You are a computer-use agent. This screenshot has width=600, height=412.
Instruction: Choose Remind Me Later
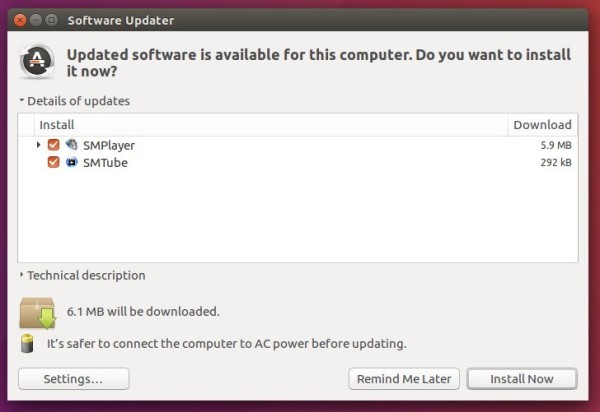[x=404, y=379]
